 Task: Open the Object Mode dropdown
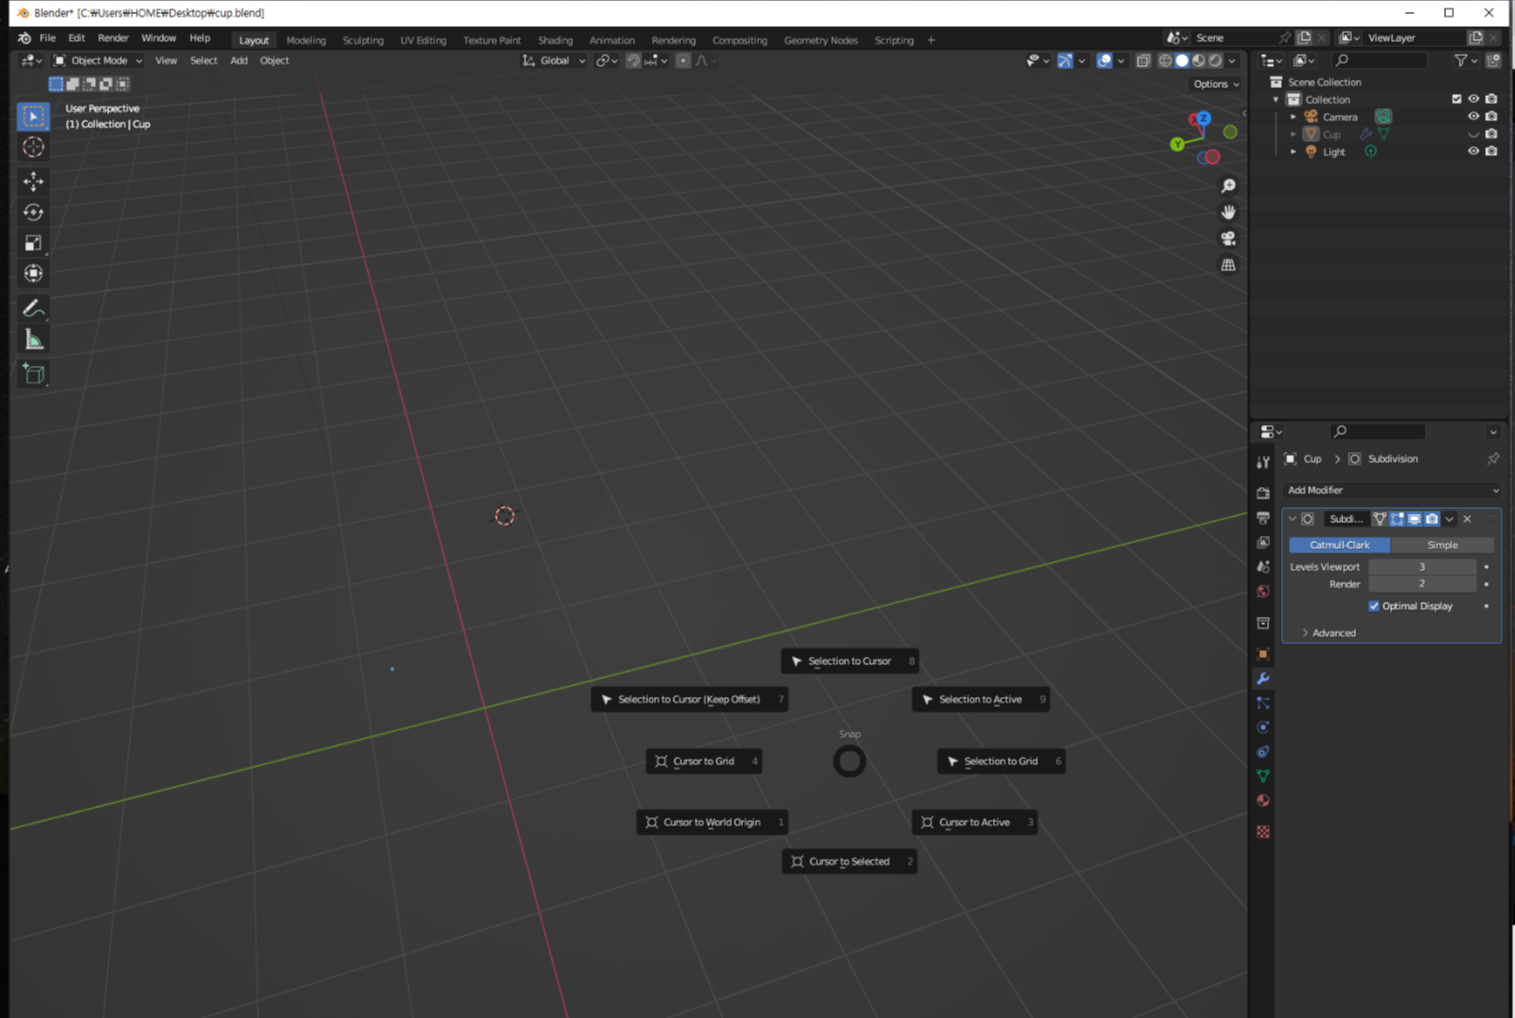[x=98, y=61]
